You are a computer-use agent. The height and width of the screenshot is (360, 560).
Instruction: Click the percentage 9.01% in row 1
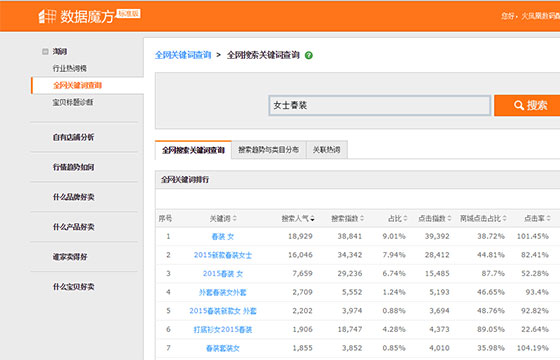(394, 236)
